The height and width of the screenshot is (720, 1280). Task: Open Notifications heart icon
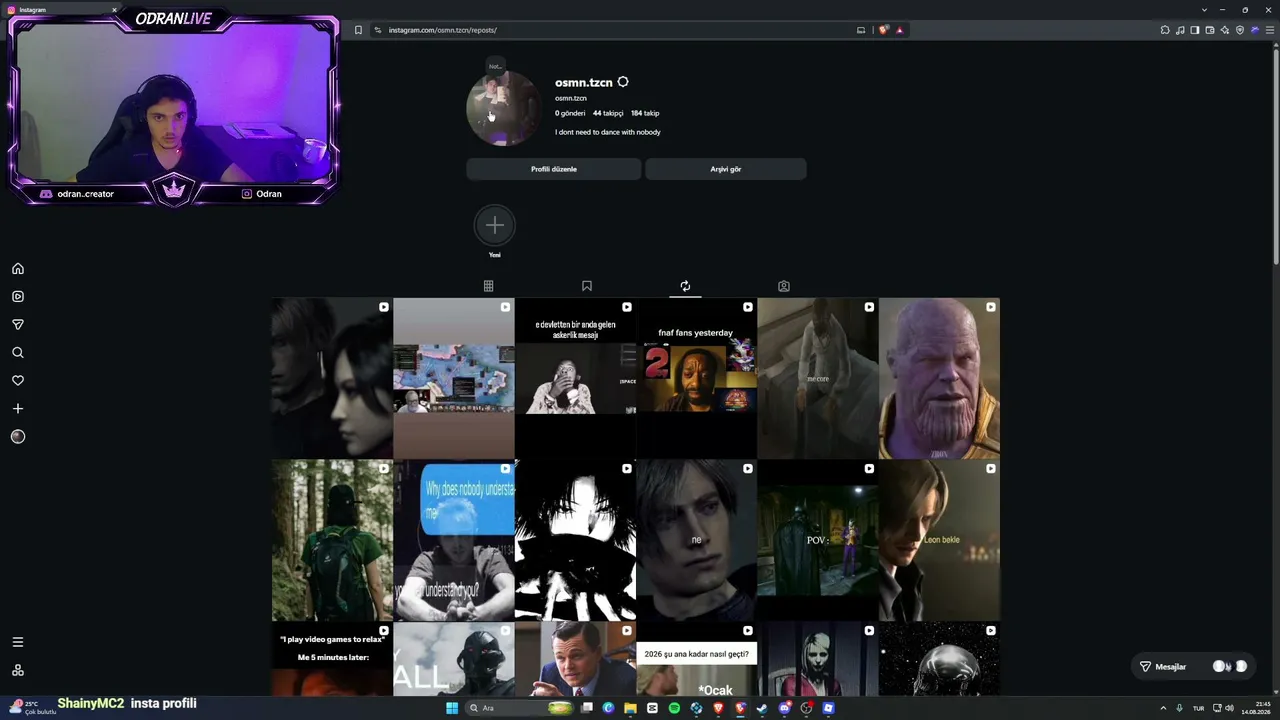[18, 381]
